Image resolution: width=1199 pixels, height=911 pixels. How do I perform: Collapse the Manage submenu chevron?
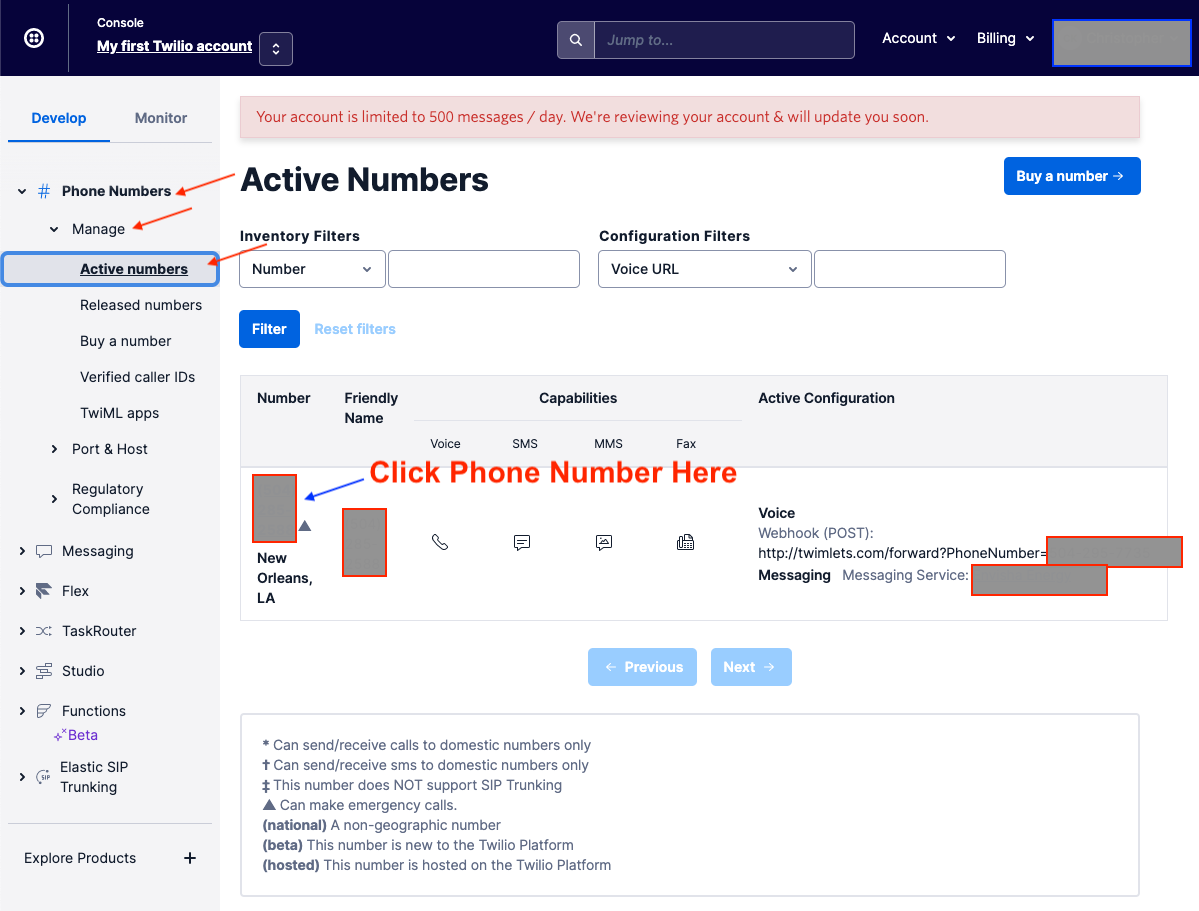click(54, 229)
